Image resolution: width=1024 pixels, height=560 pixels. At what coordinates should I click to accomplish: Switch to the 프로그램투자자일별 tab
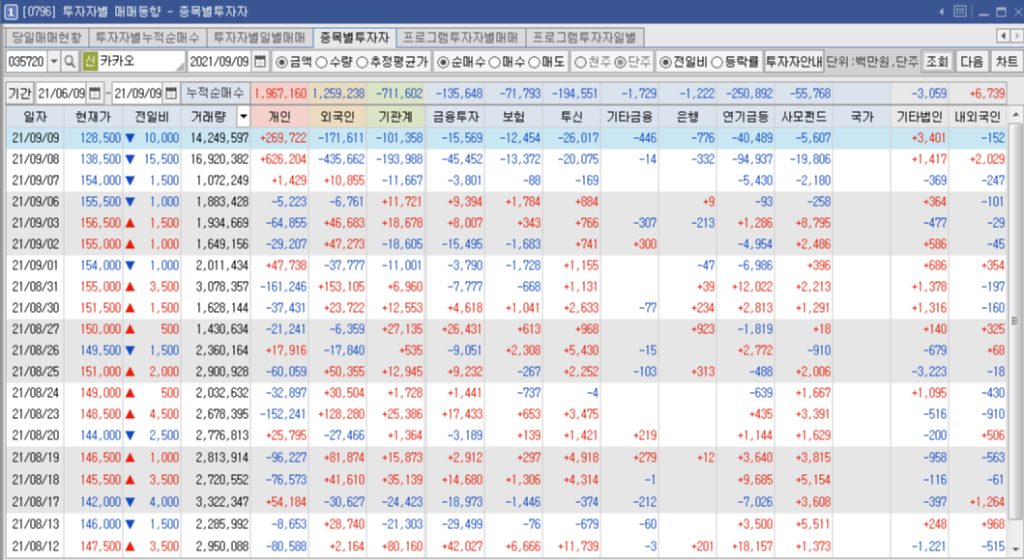[x=584, y=37]
